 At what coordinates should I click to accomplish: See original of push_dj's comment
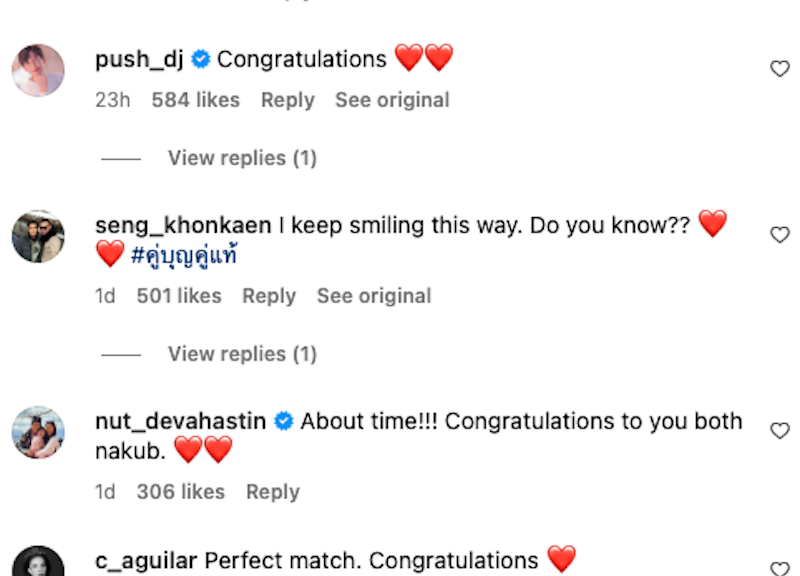(392, 100)
